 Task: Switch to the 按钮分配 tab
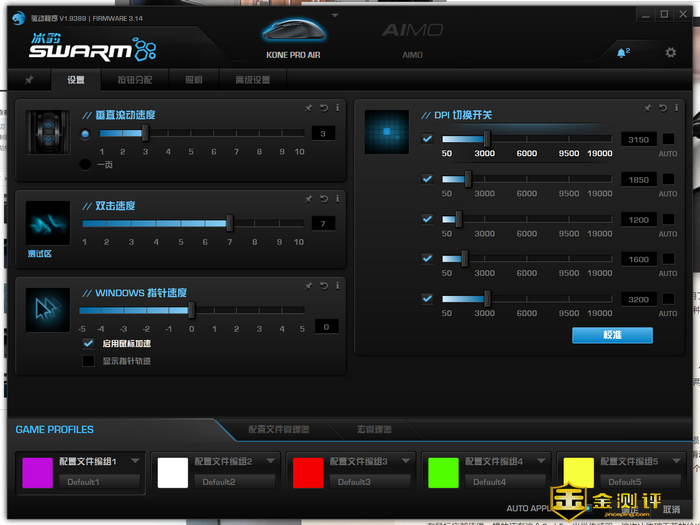[135, 80]
